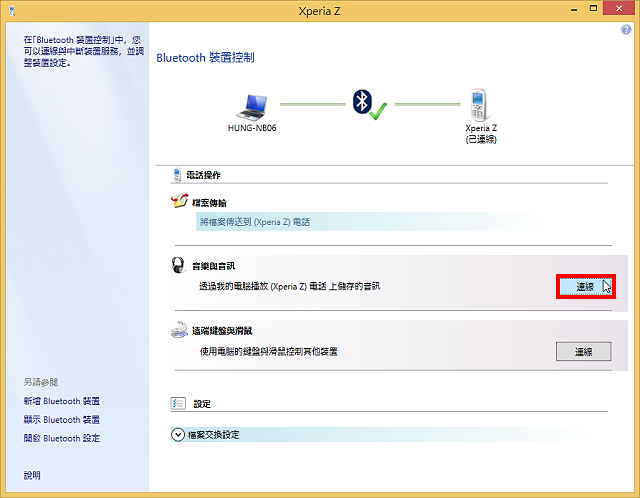Viewport: 640px width, 498px height.
Task: Open 顯示 Bluetooth 裝置 link
Action: point(62,420)
